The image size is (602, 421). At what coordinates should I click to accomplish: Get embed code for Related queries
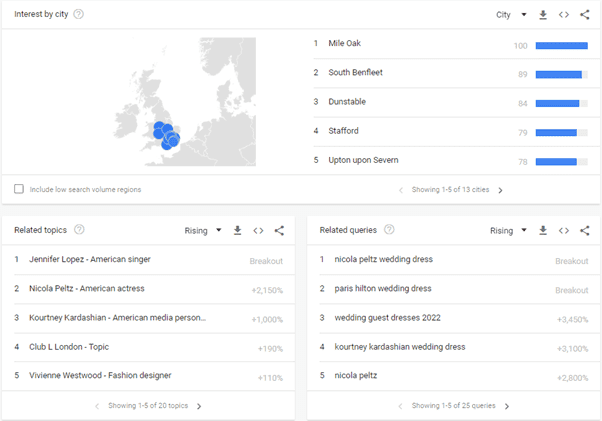coord(564,230)
